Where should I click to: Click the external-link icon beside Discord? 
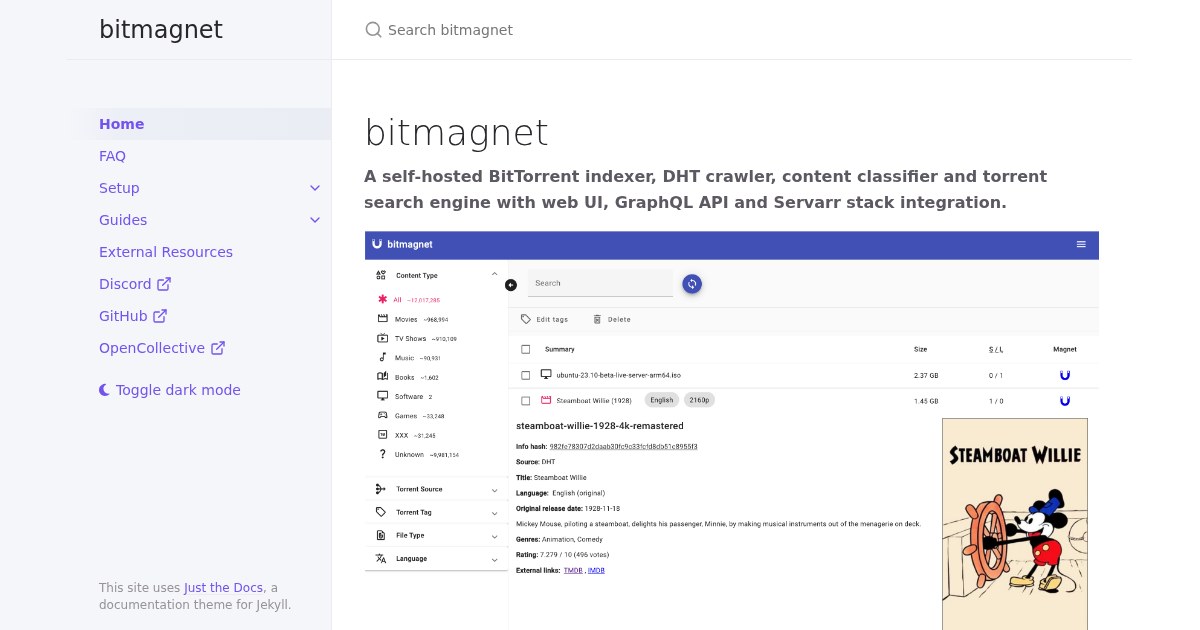164,284
